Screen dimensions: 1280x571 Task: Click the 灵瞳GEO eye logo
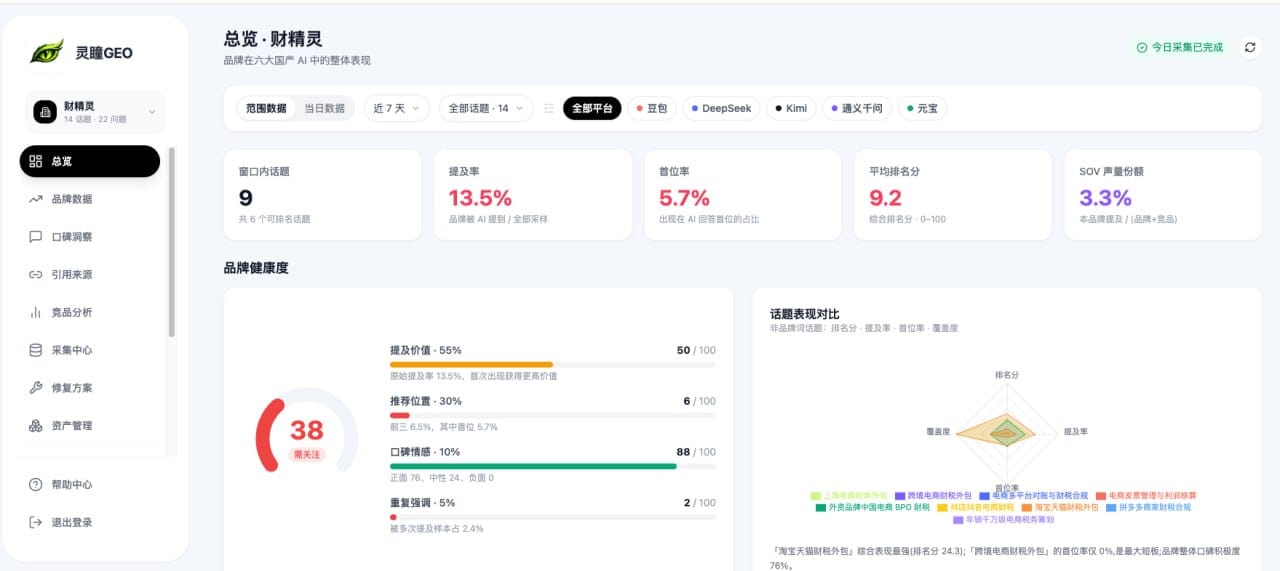(46, 52)
